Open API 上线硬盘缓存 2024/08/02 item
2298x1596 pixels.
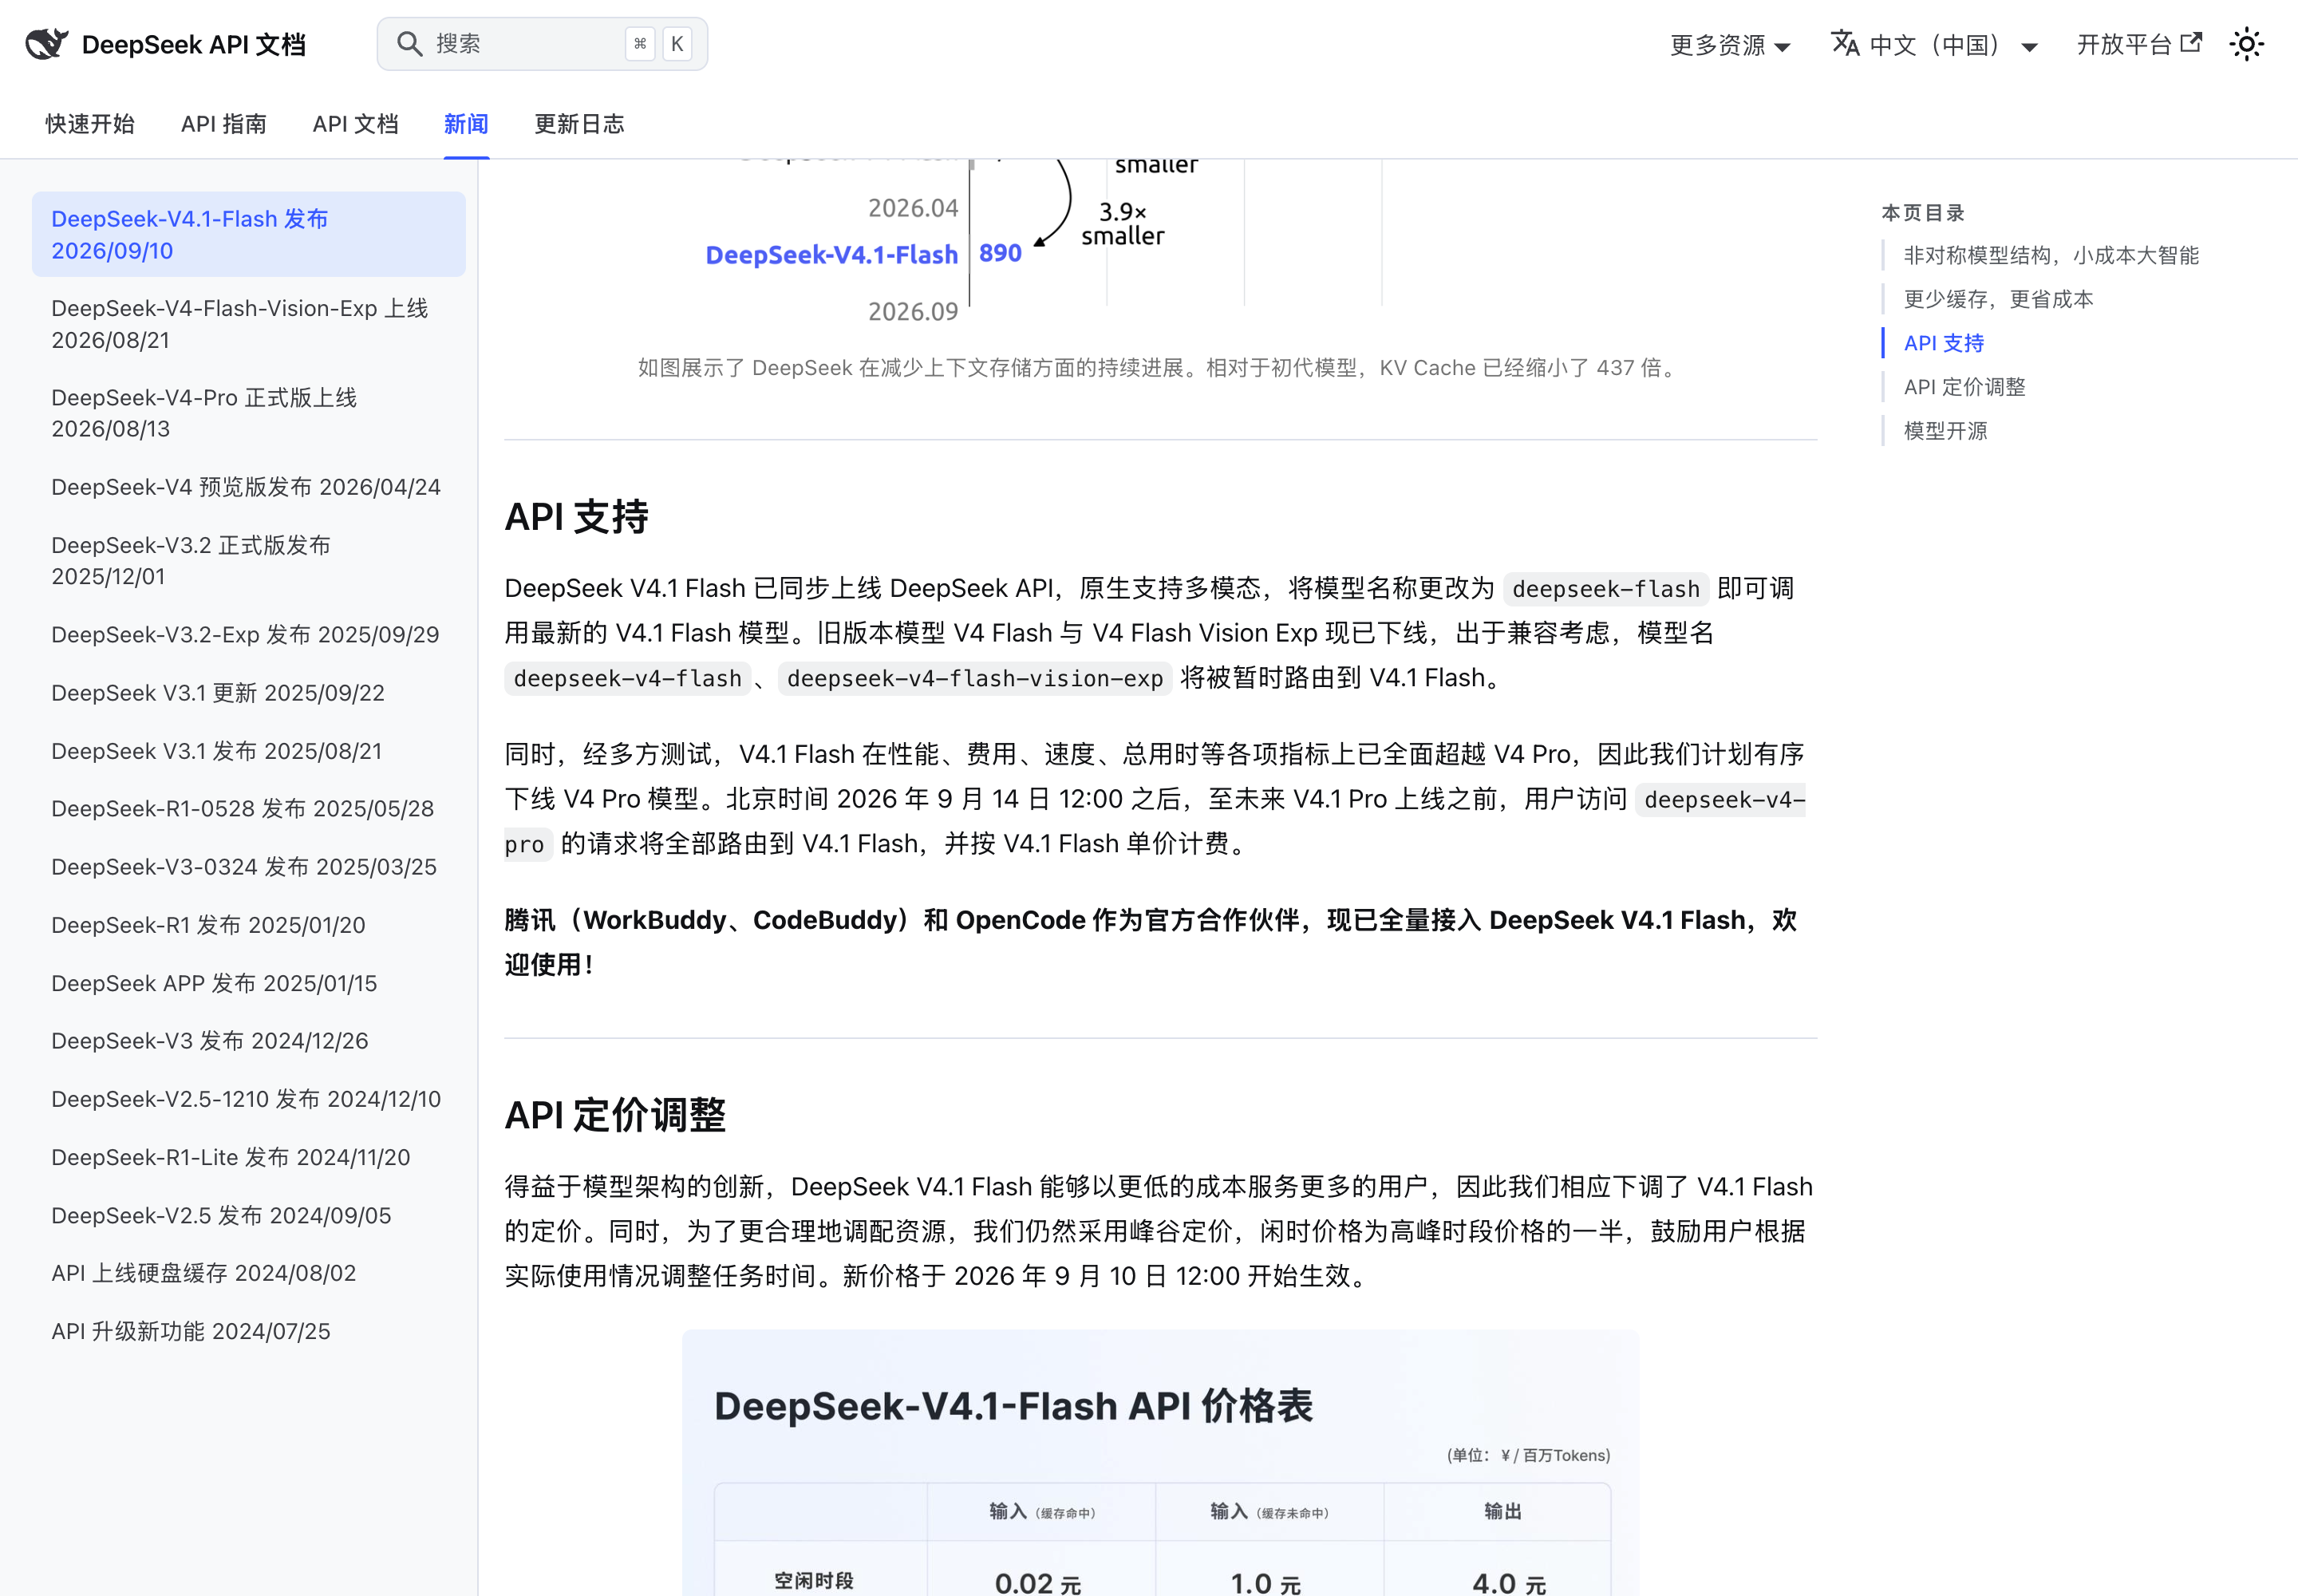click(249, 1273)
